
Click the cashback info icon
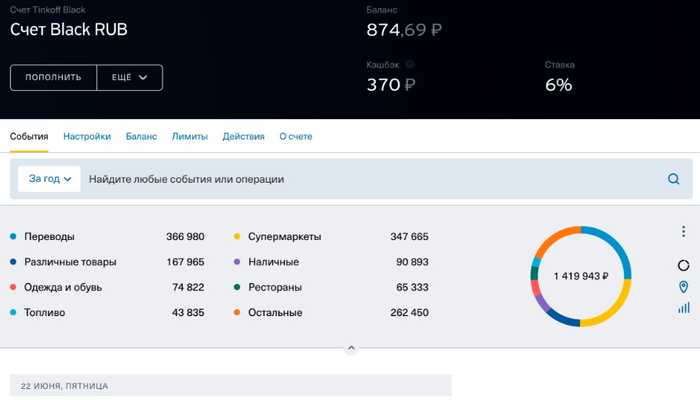coord(409,65)
